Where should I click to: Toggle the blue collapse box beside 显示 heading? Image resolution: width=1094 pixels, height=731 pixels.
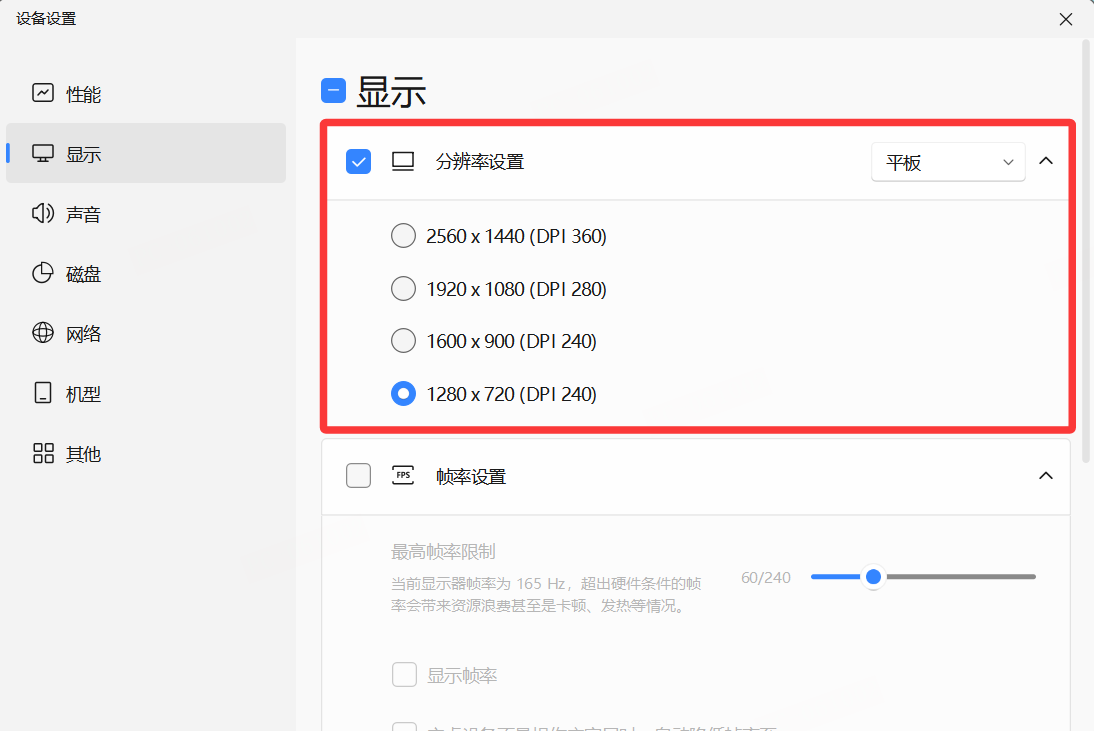(333, 91)
